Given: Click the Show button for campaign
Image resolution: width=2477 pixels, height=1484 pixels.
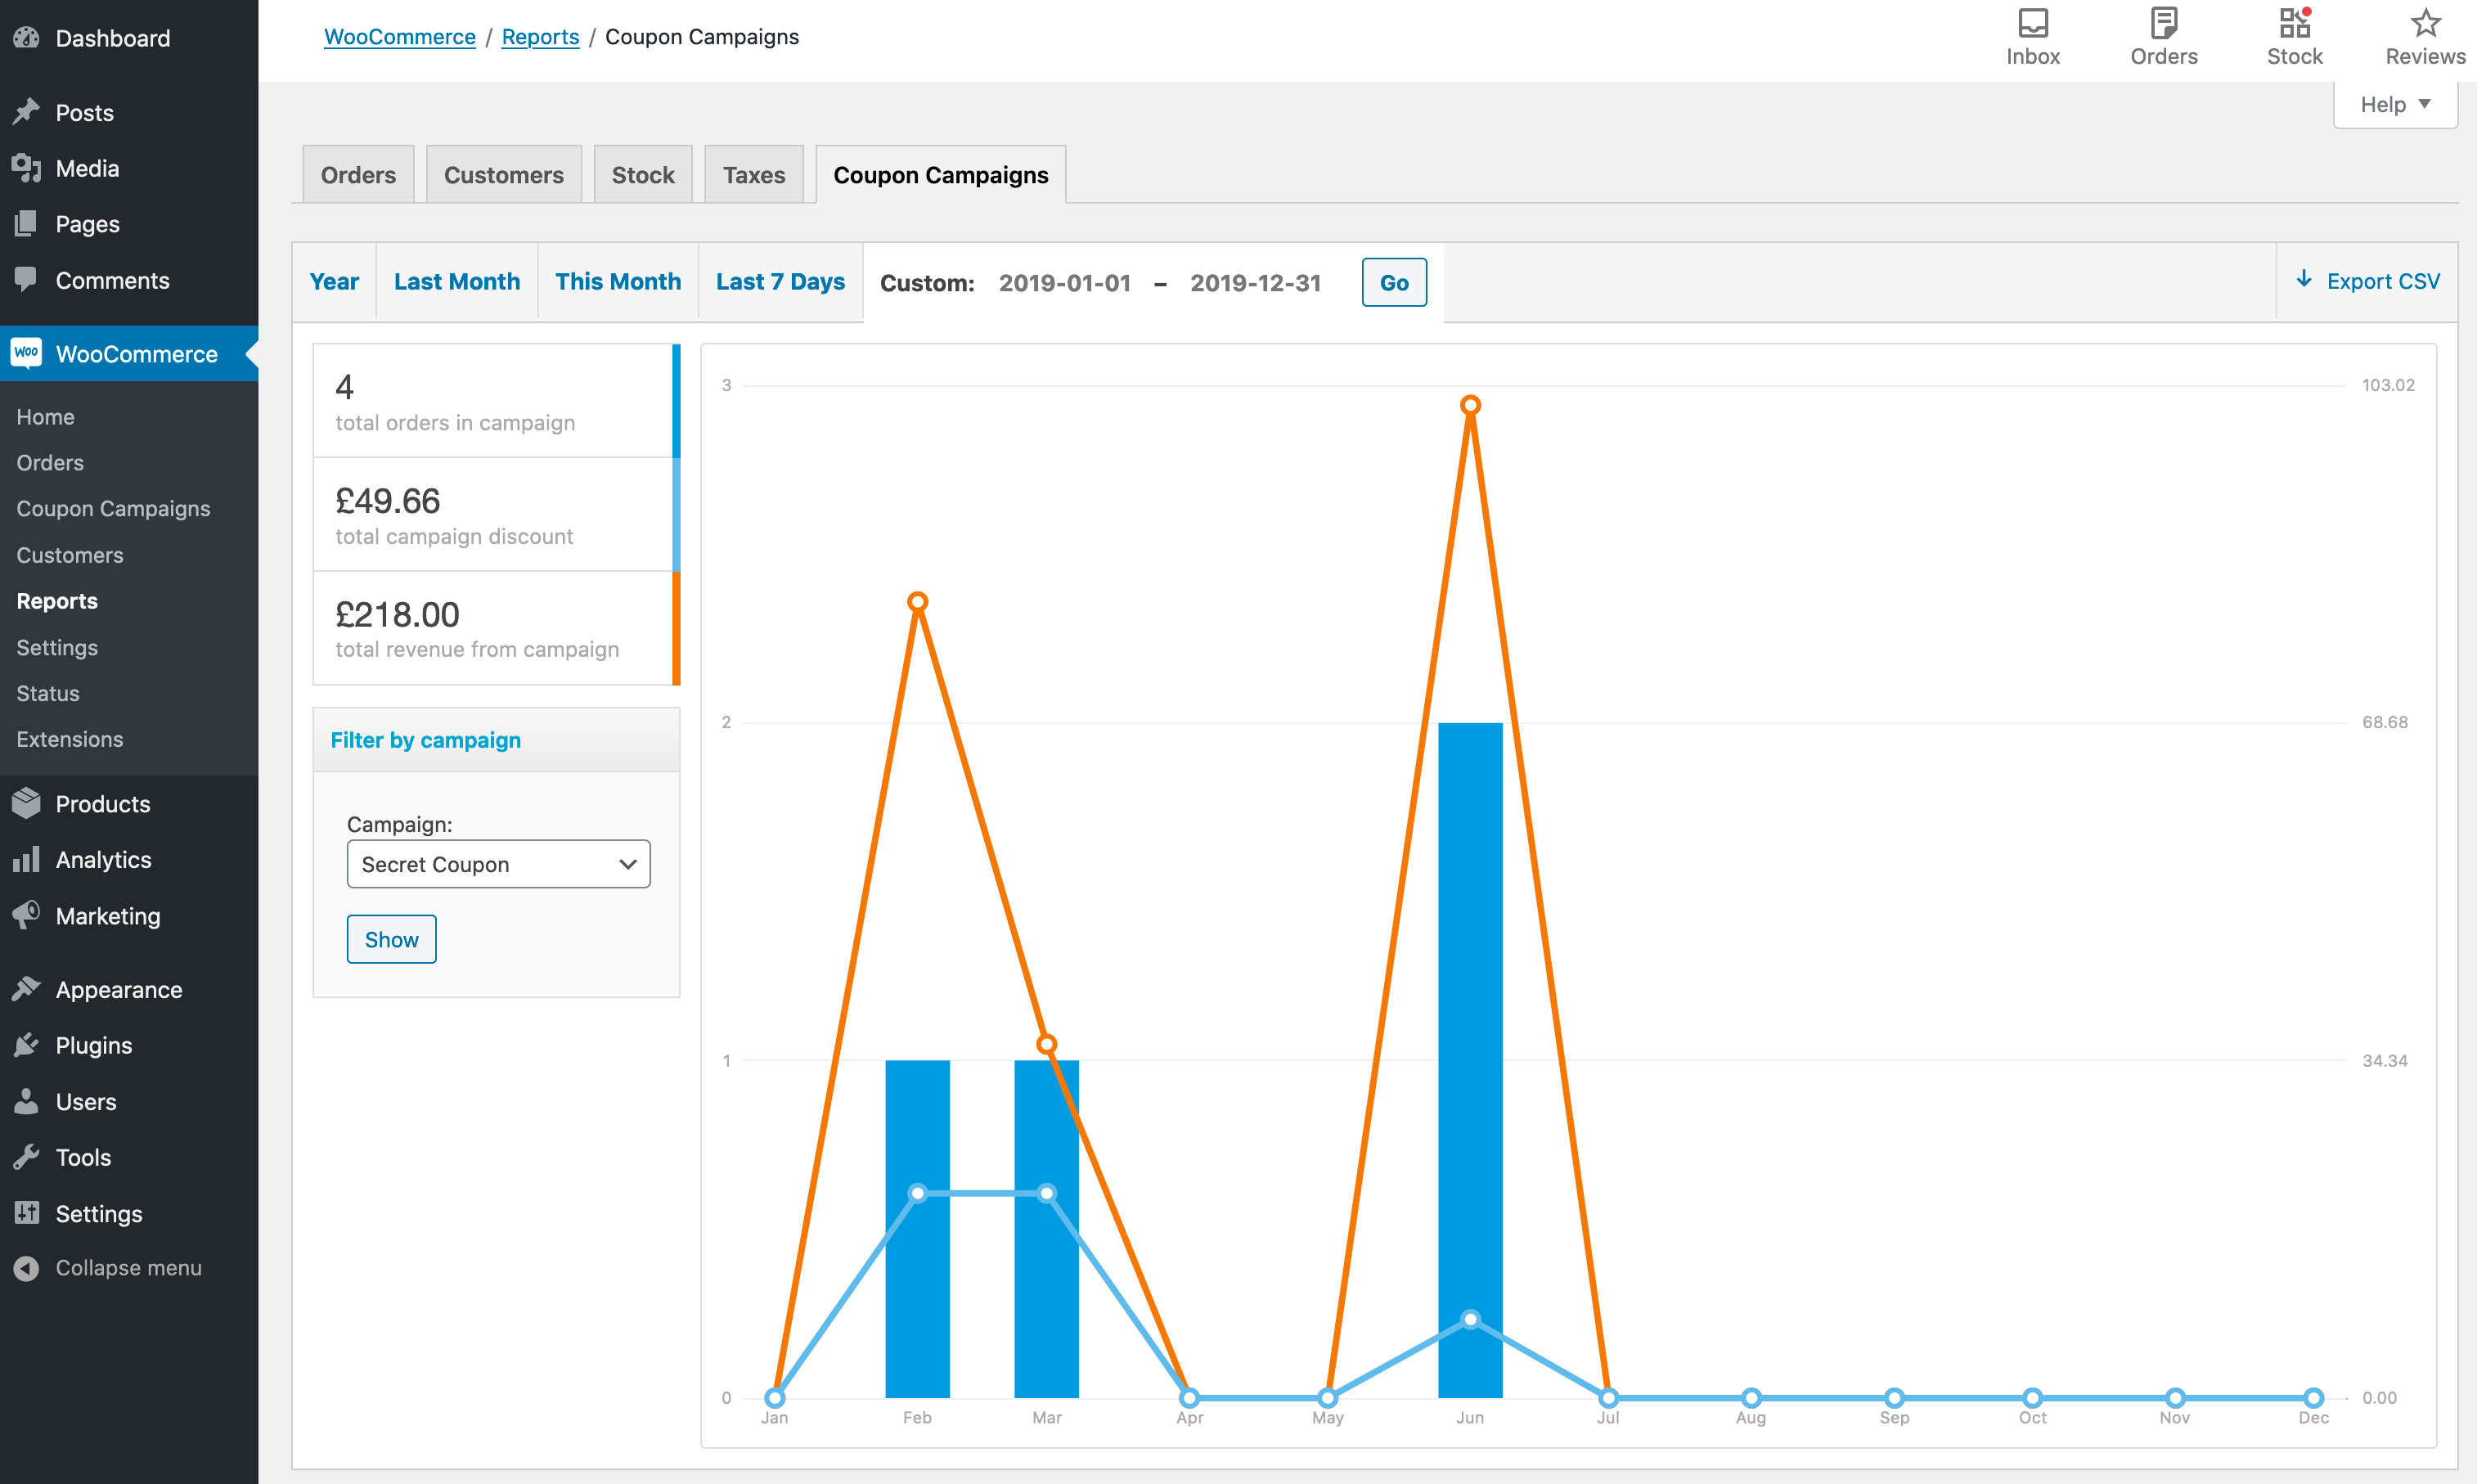Looking at the screenshot, I should pyautogui.click(x=392, y=938).
